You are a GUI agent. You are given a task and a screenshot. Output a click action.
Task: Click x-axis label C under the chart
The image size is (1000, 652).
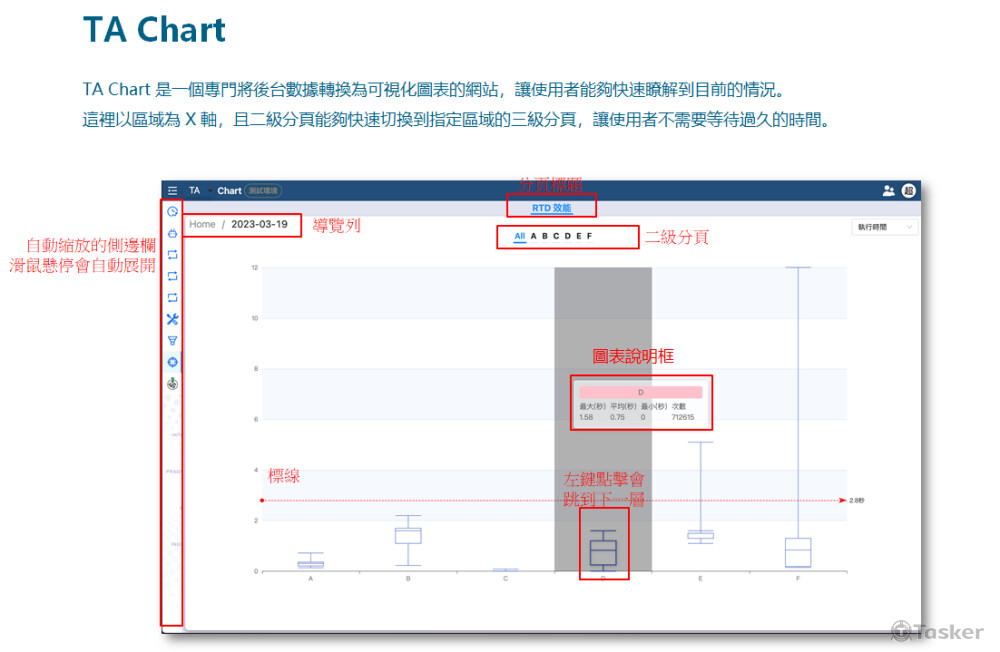pos(506,579)
